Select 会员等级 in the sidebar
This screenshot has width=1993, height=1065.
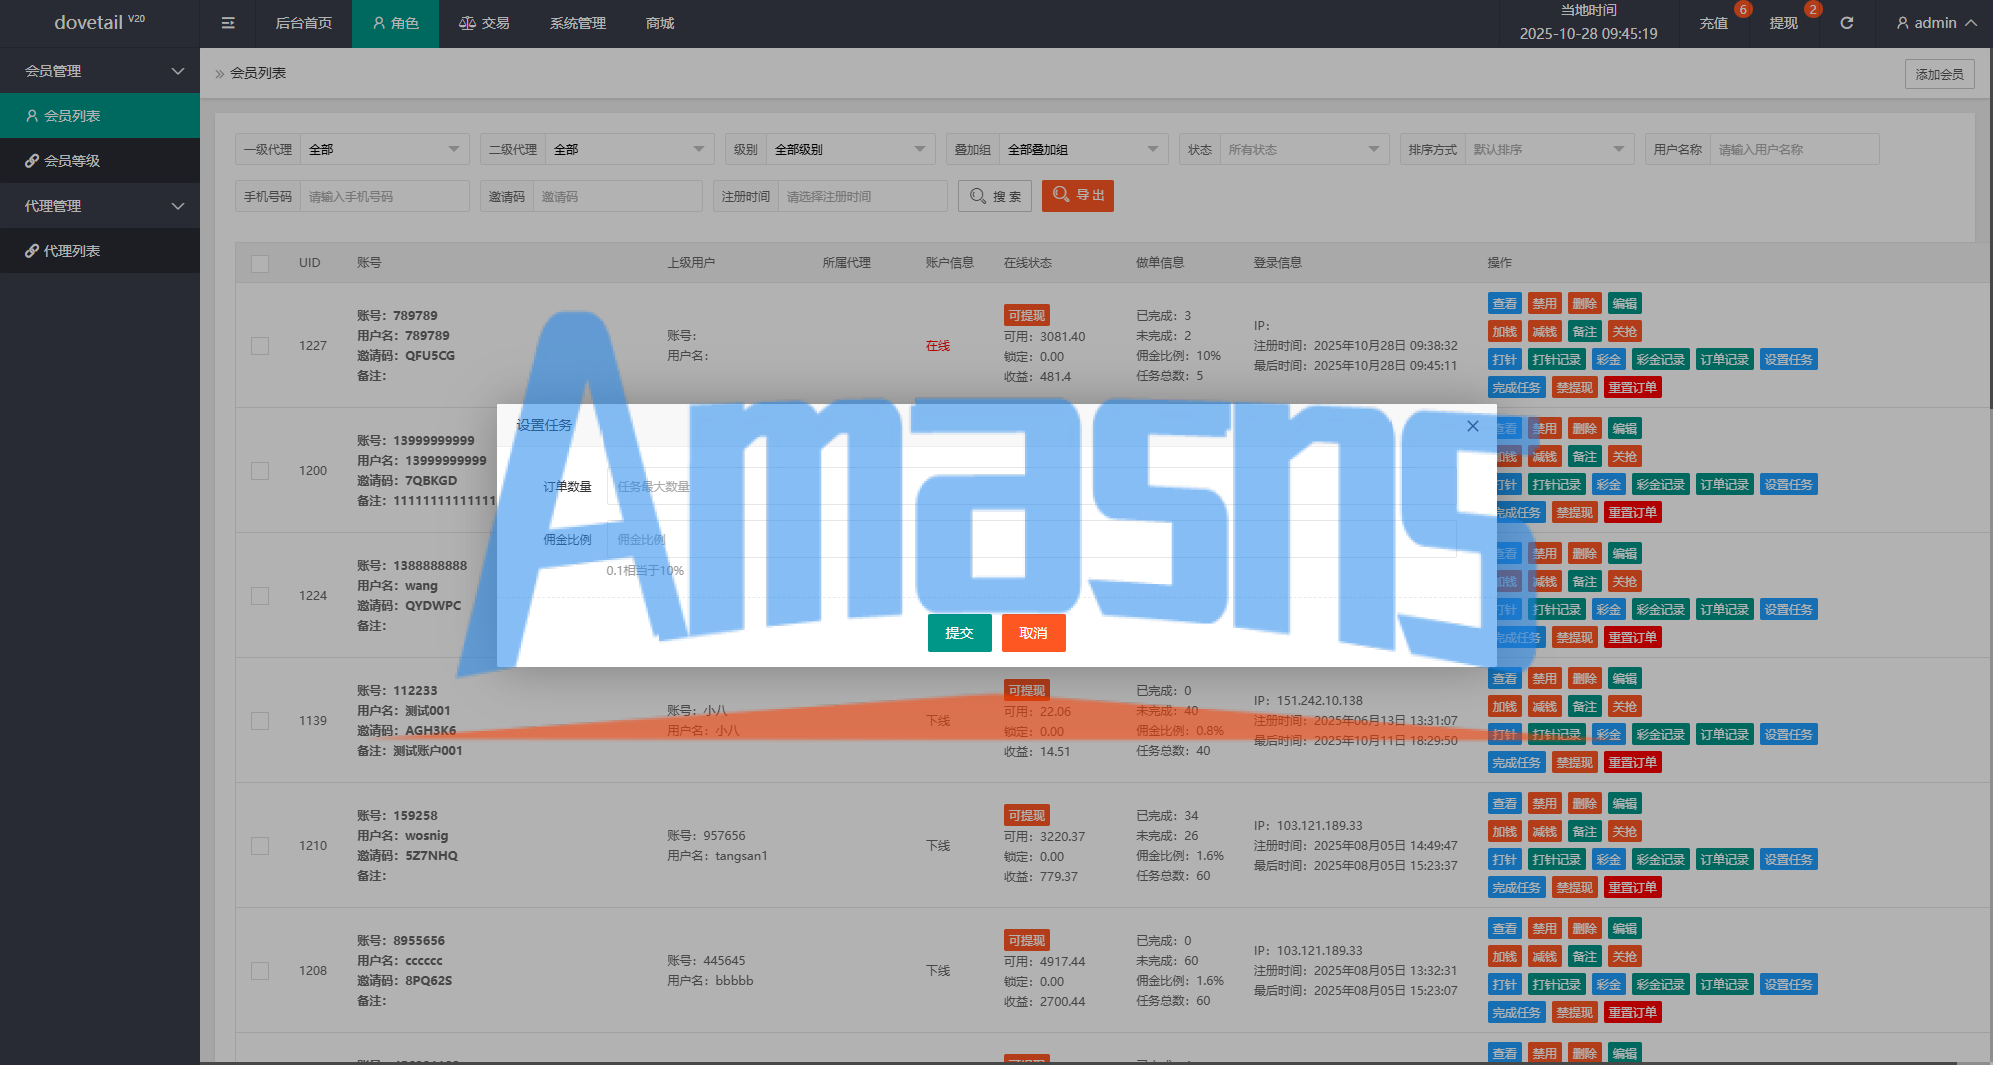[100, 161]
